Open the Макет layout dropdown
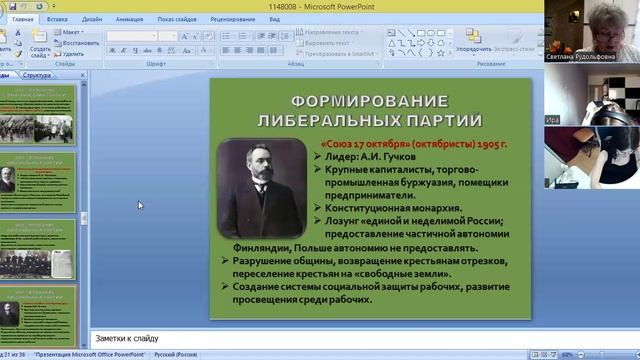 (x=69, y=32)
